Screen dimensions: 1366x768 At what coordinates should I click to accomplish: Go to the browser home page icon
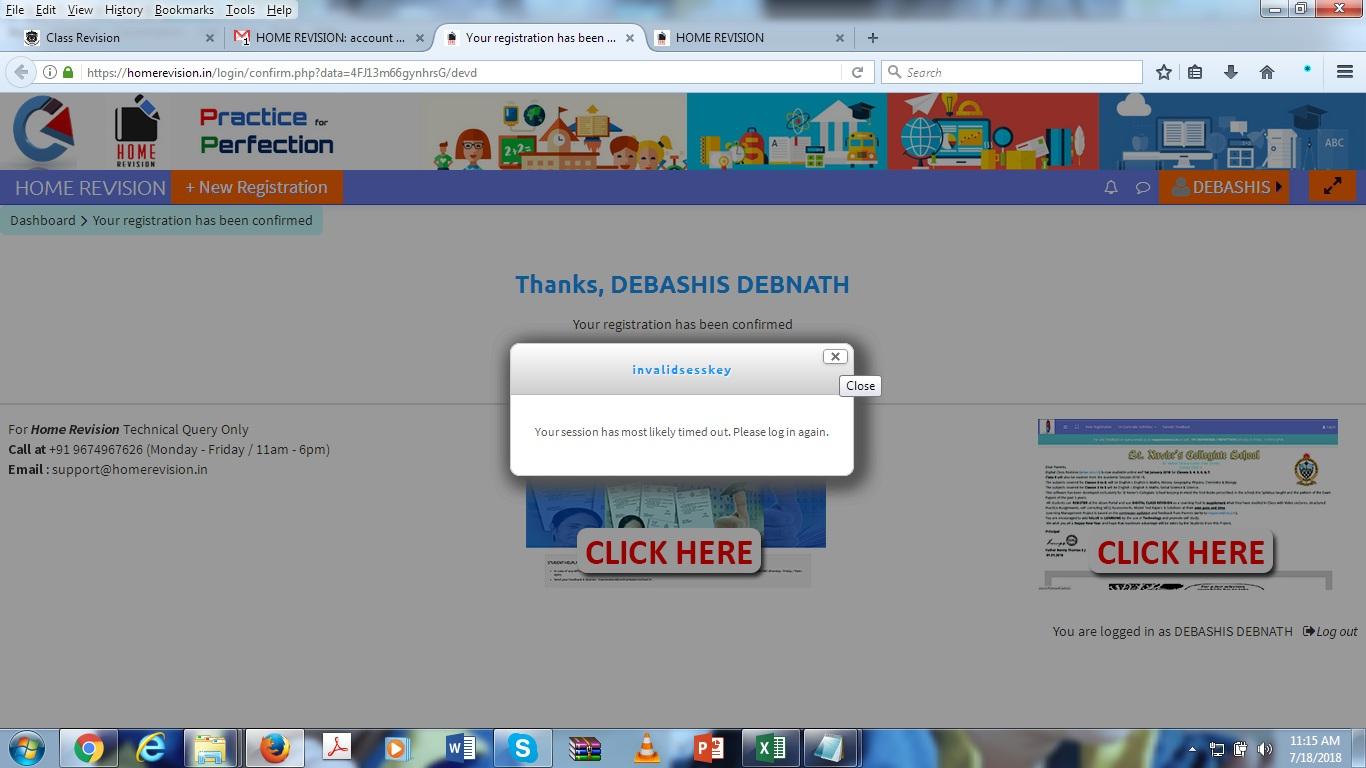[1267, 72]
